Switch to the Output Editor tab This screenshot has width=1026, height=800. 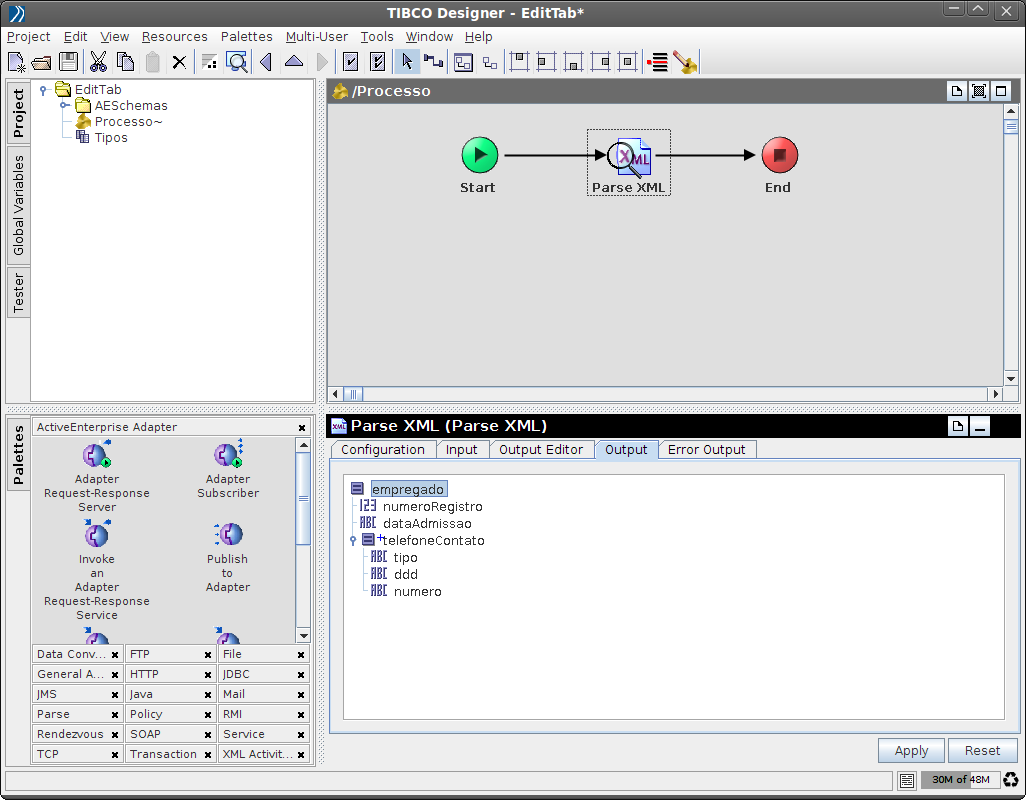[541, 450]
